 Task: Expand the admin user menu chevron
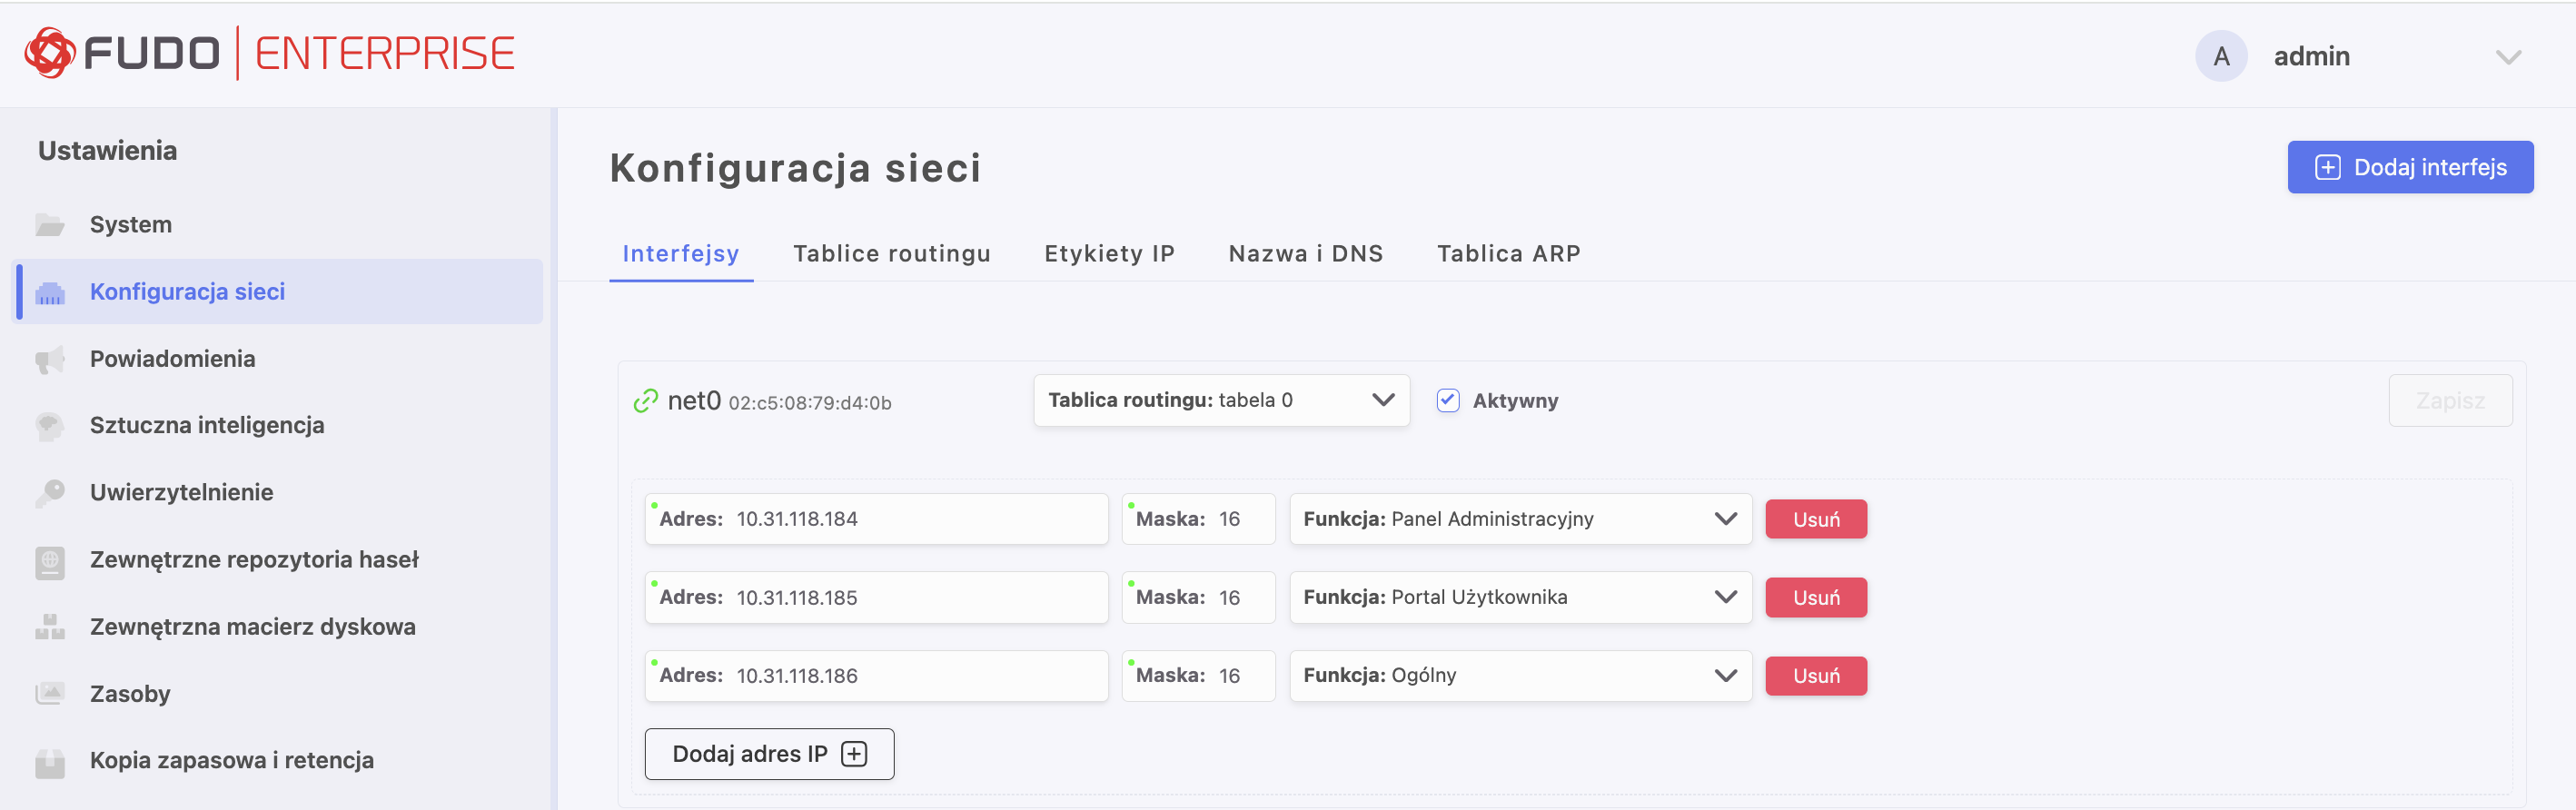(x=2507, y=57)
